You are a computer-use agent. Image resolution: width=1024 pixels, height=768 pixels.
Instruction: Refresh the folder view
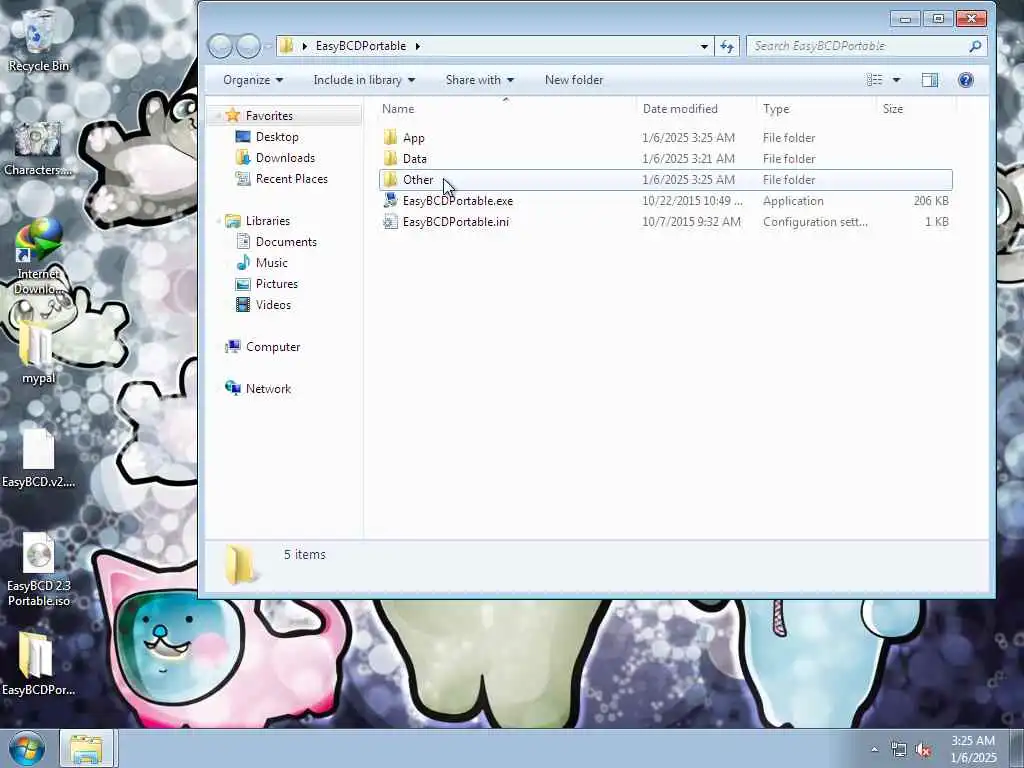click(727, 46)
